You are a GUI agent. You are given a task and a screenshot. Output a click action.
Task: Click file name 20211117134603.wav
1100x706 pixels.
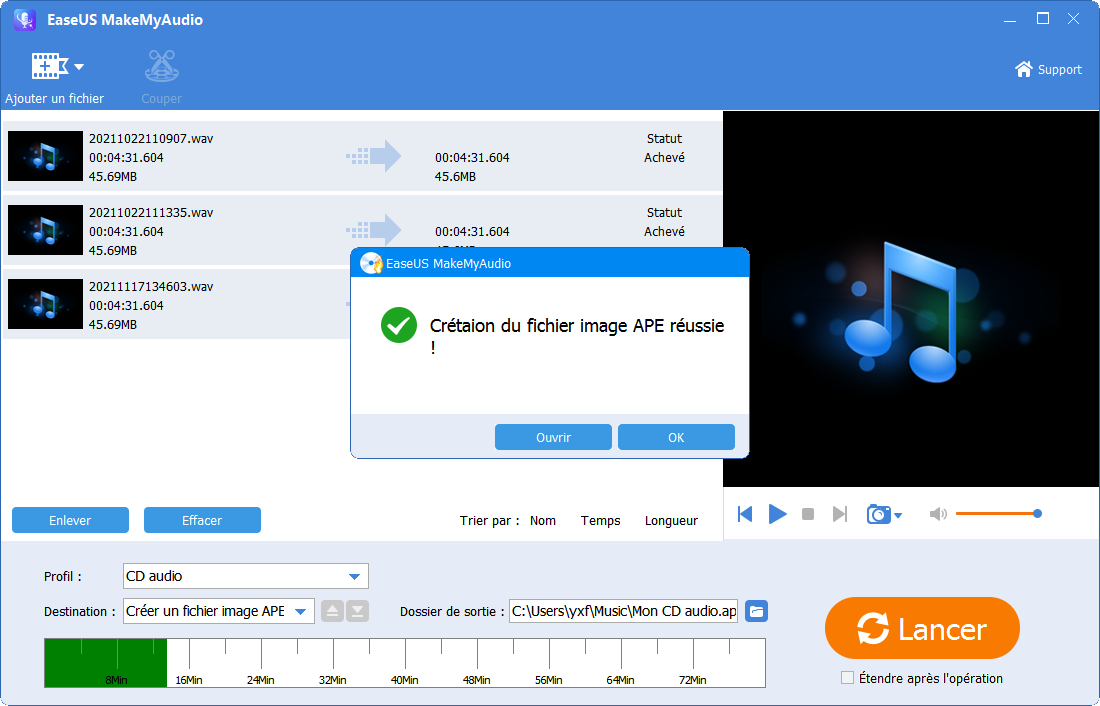(151, 286)
